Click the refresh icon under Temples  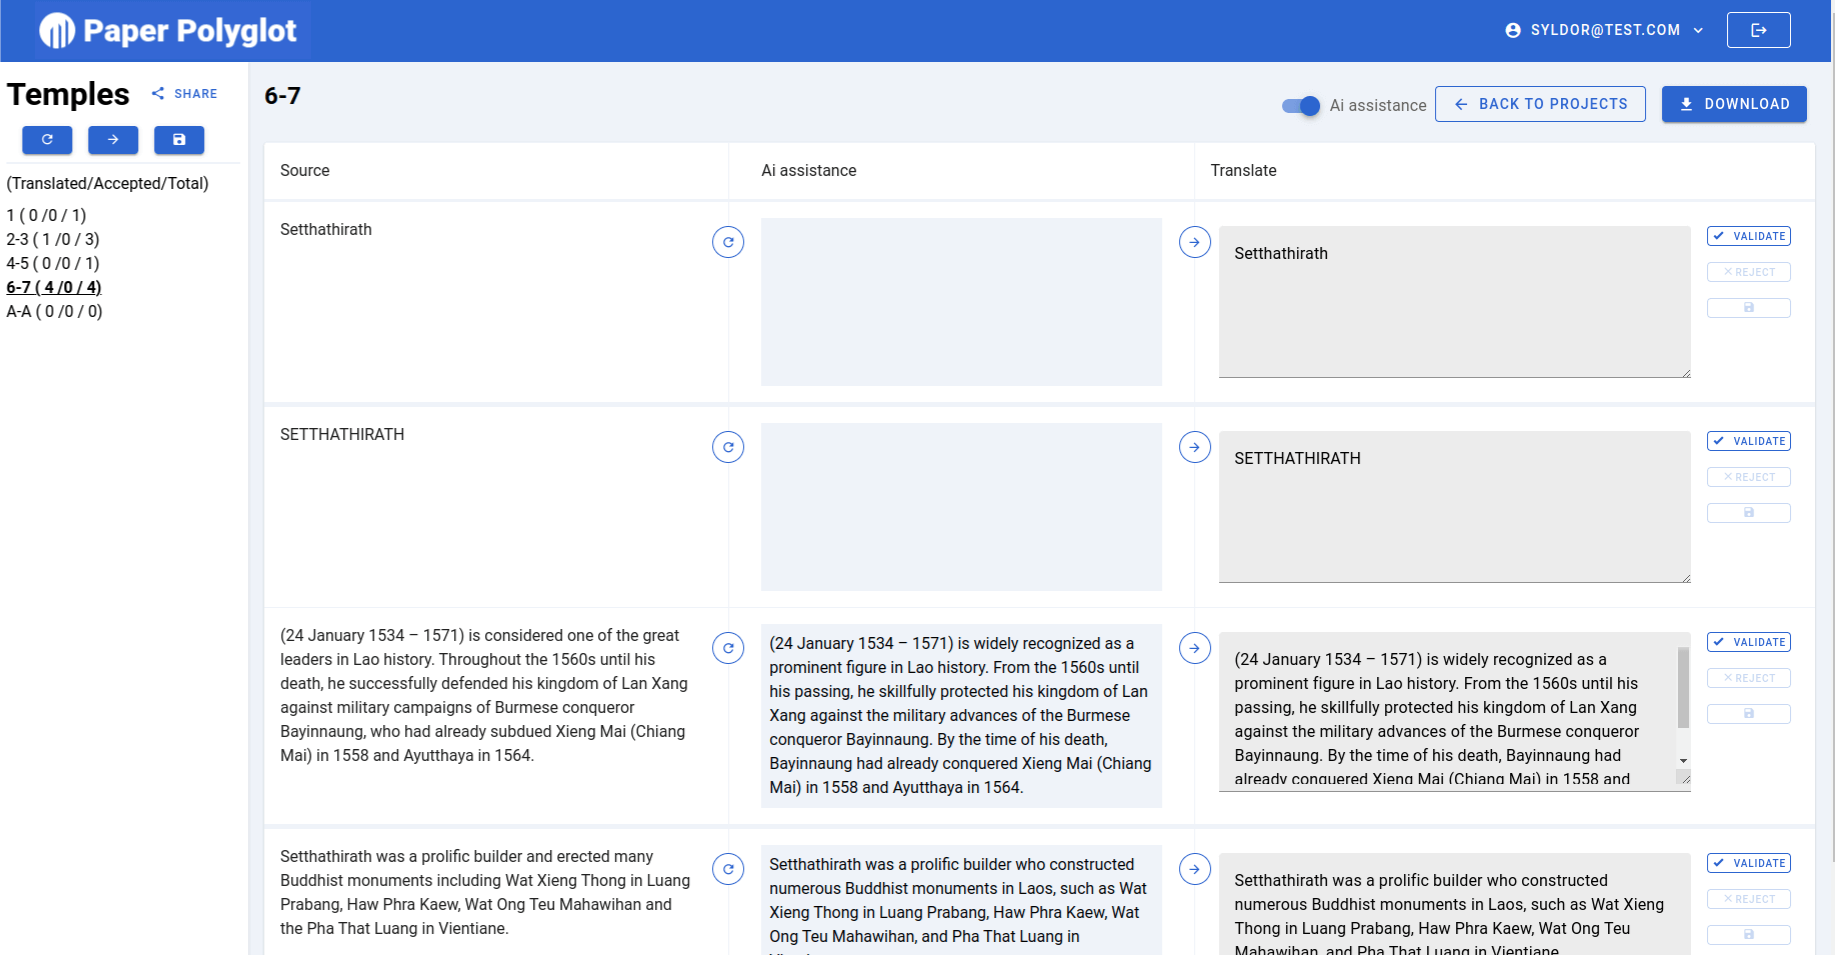47,140
